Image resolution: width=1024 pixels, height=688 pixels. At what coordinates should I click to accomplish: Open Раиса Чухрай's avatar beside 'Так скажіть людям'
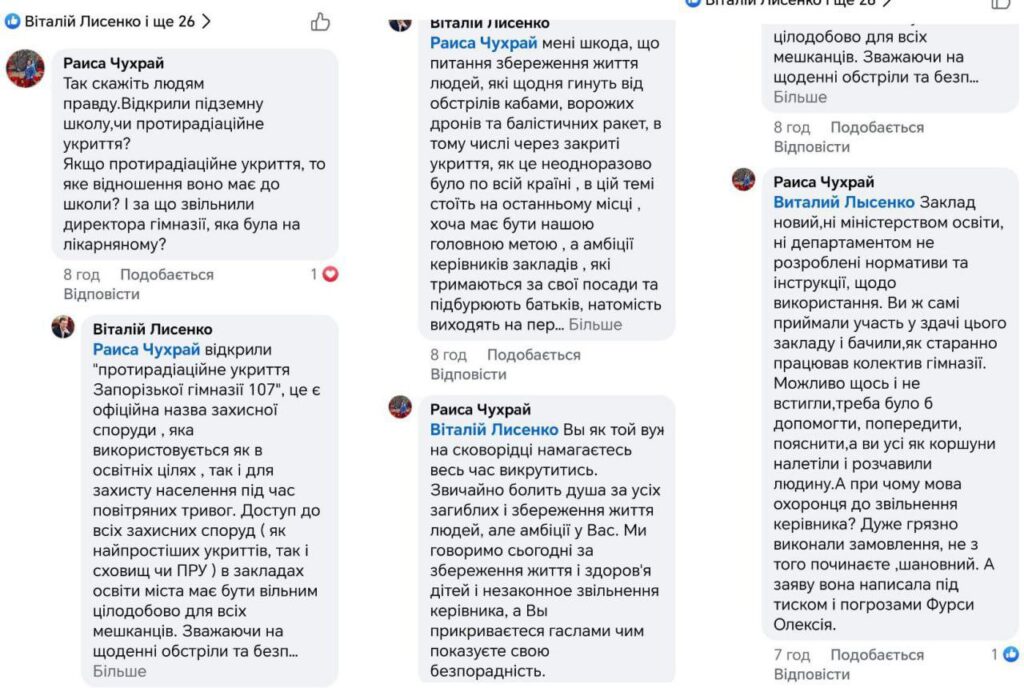point(25,69)
